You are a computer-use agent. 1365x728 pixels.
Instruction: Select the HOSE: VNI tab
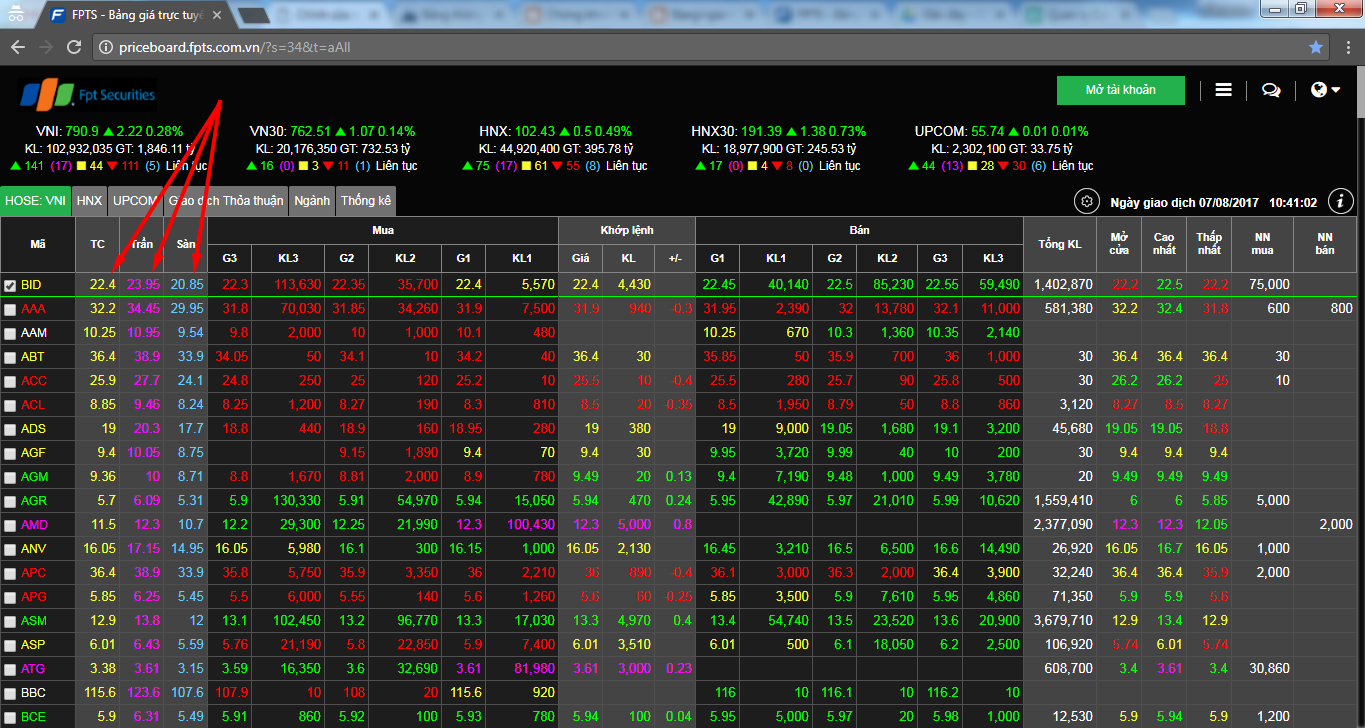tap(36, 201)
